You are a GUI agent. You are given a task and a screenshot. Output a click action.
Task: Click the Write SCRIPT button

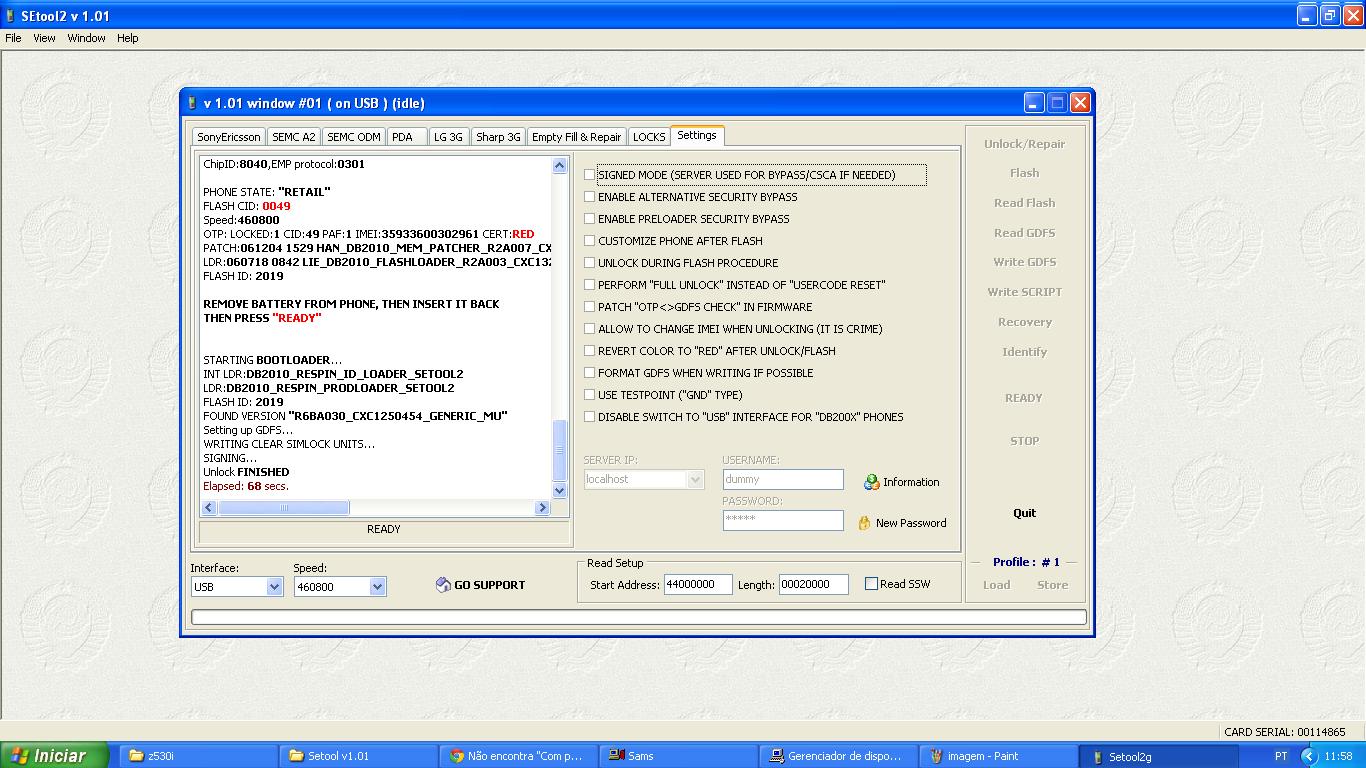[x=1024, y=292]
